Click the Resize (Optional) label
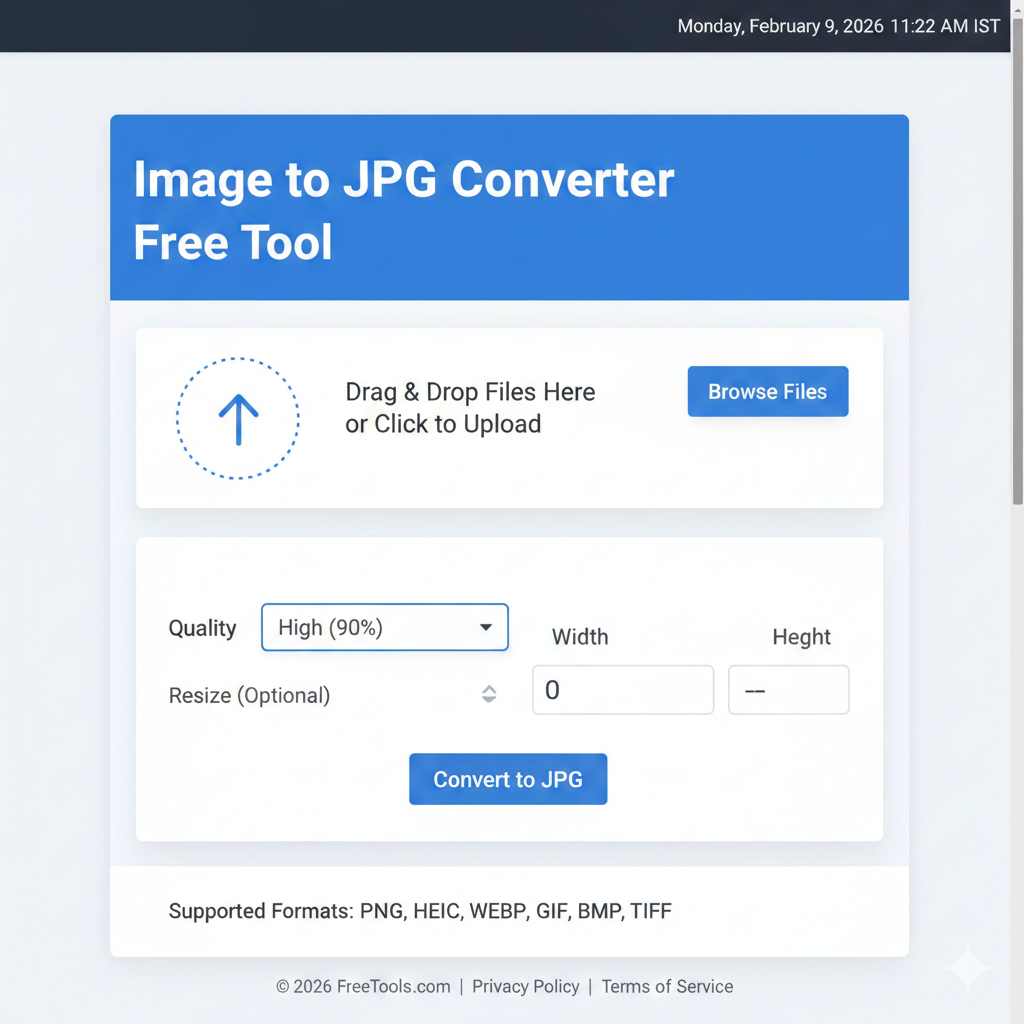1024x1024 pixels. (249, 695)
